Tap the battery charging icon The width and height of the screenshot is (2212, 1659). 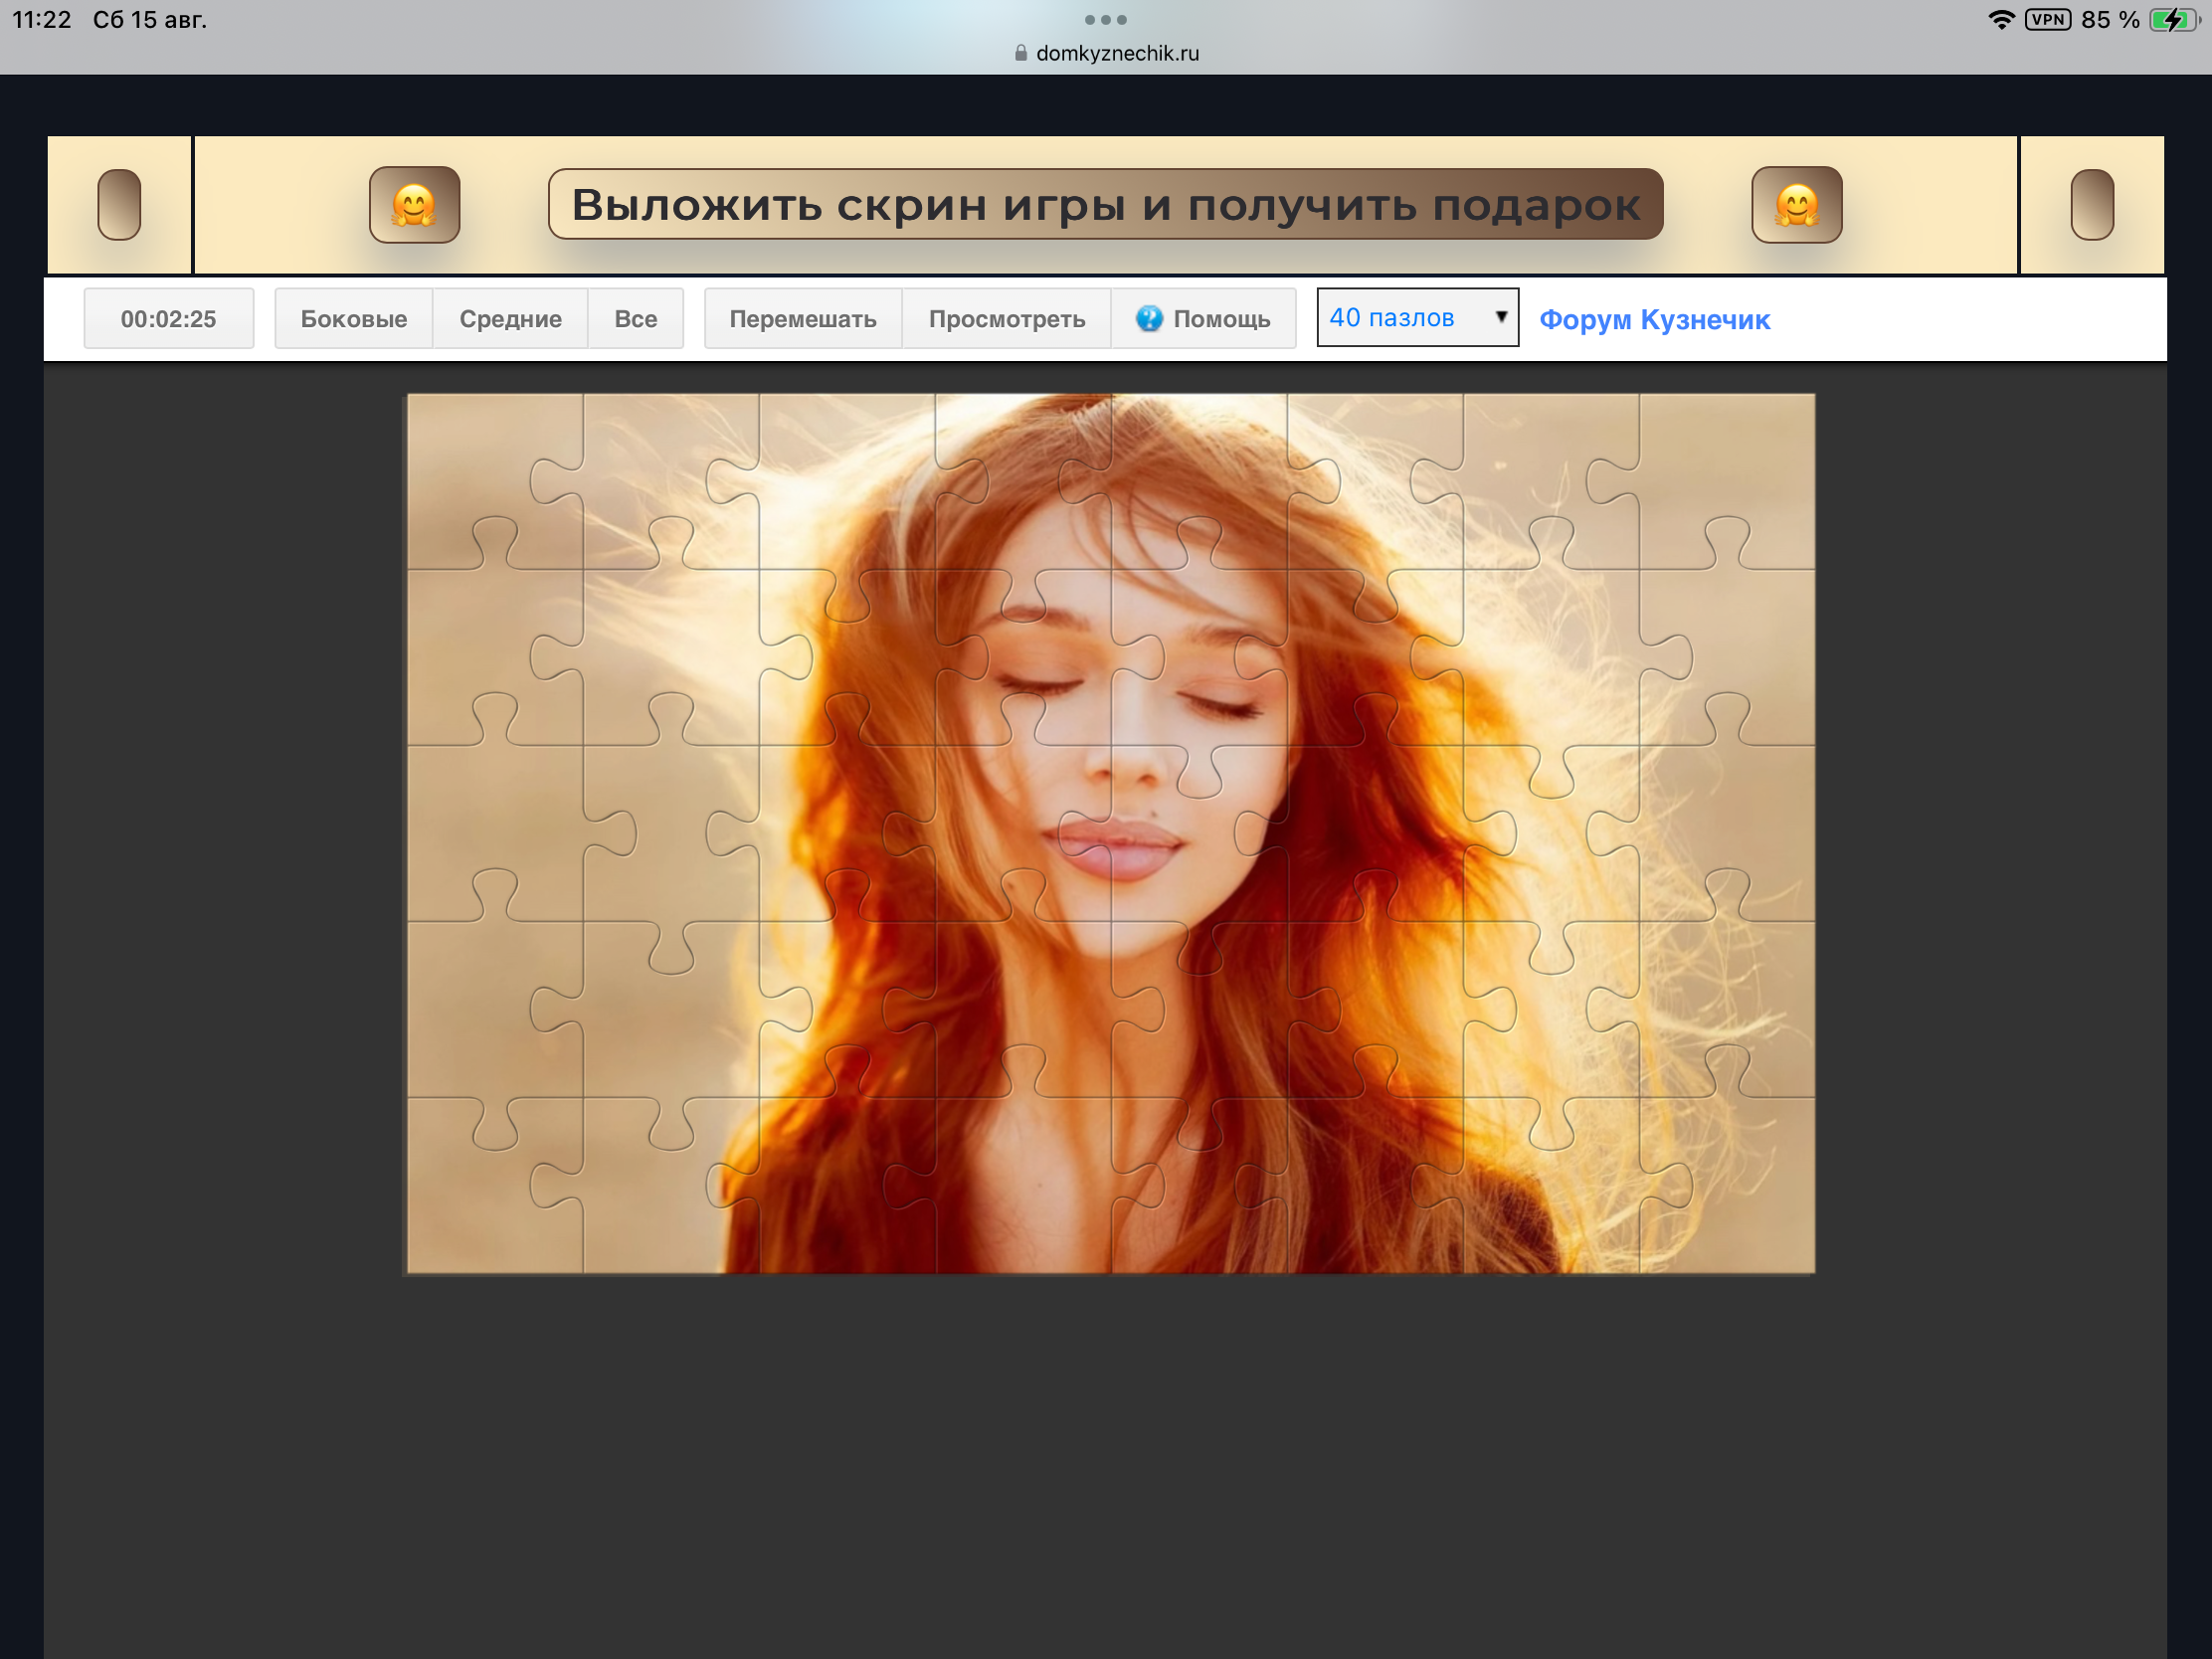coord(2173,19)
